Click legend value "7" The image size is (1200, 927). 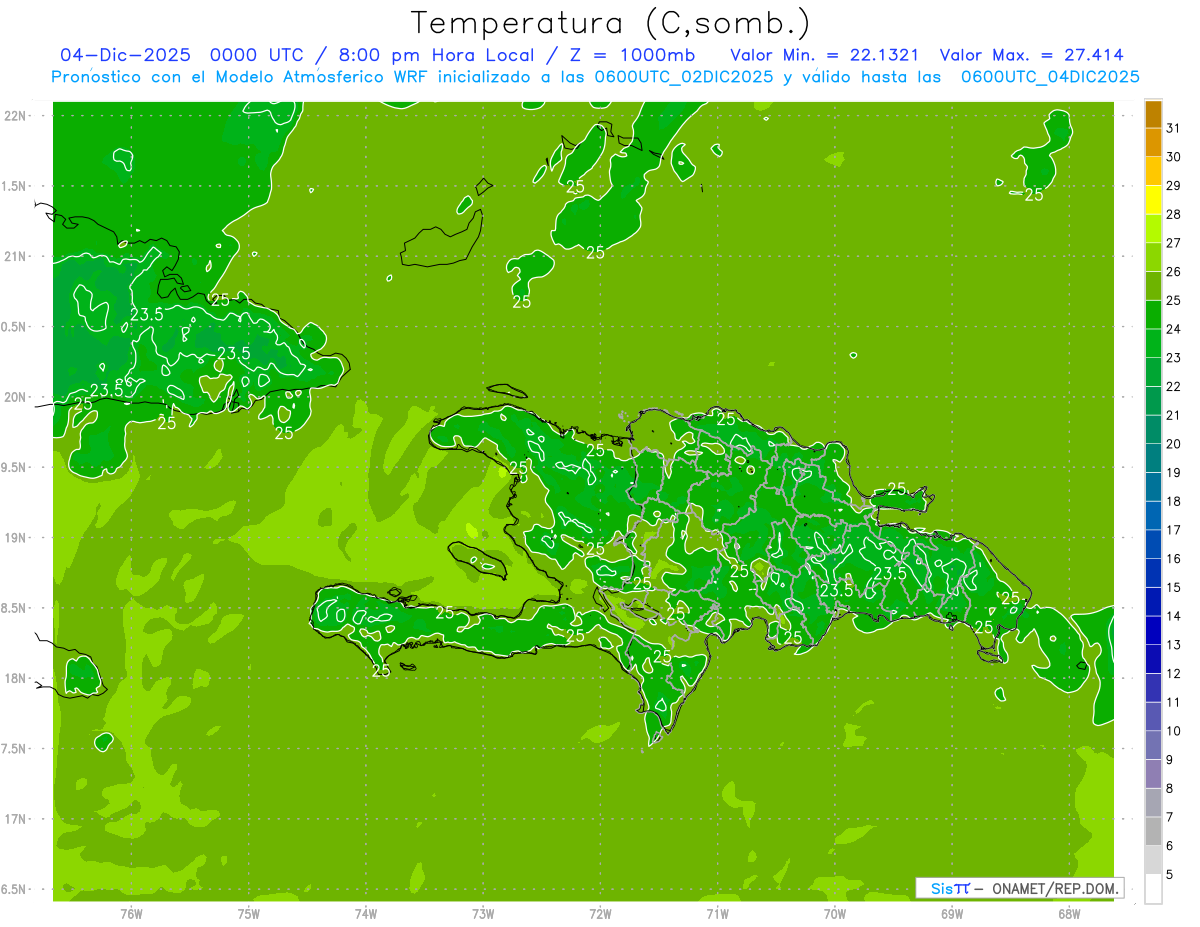[x=1170, y=817]
